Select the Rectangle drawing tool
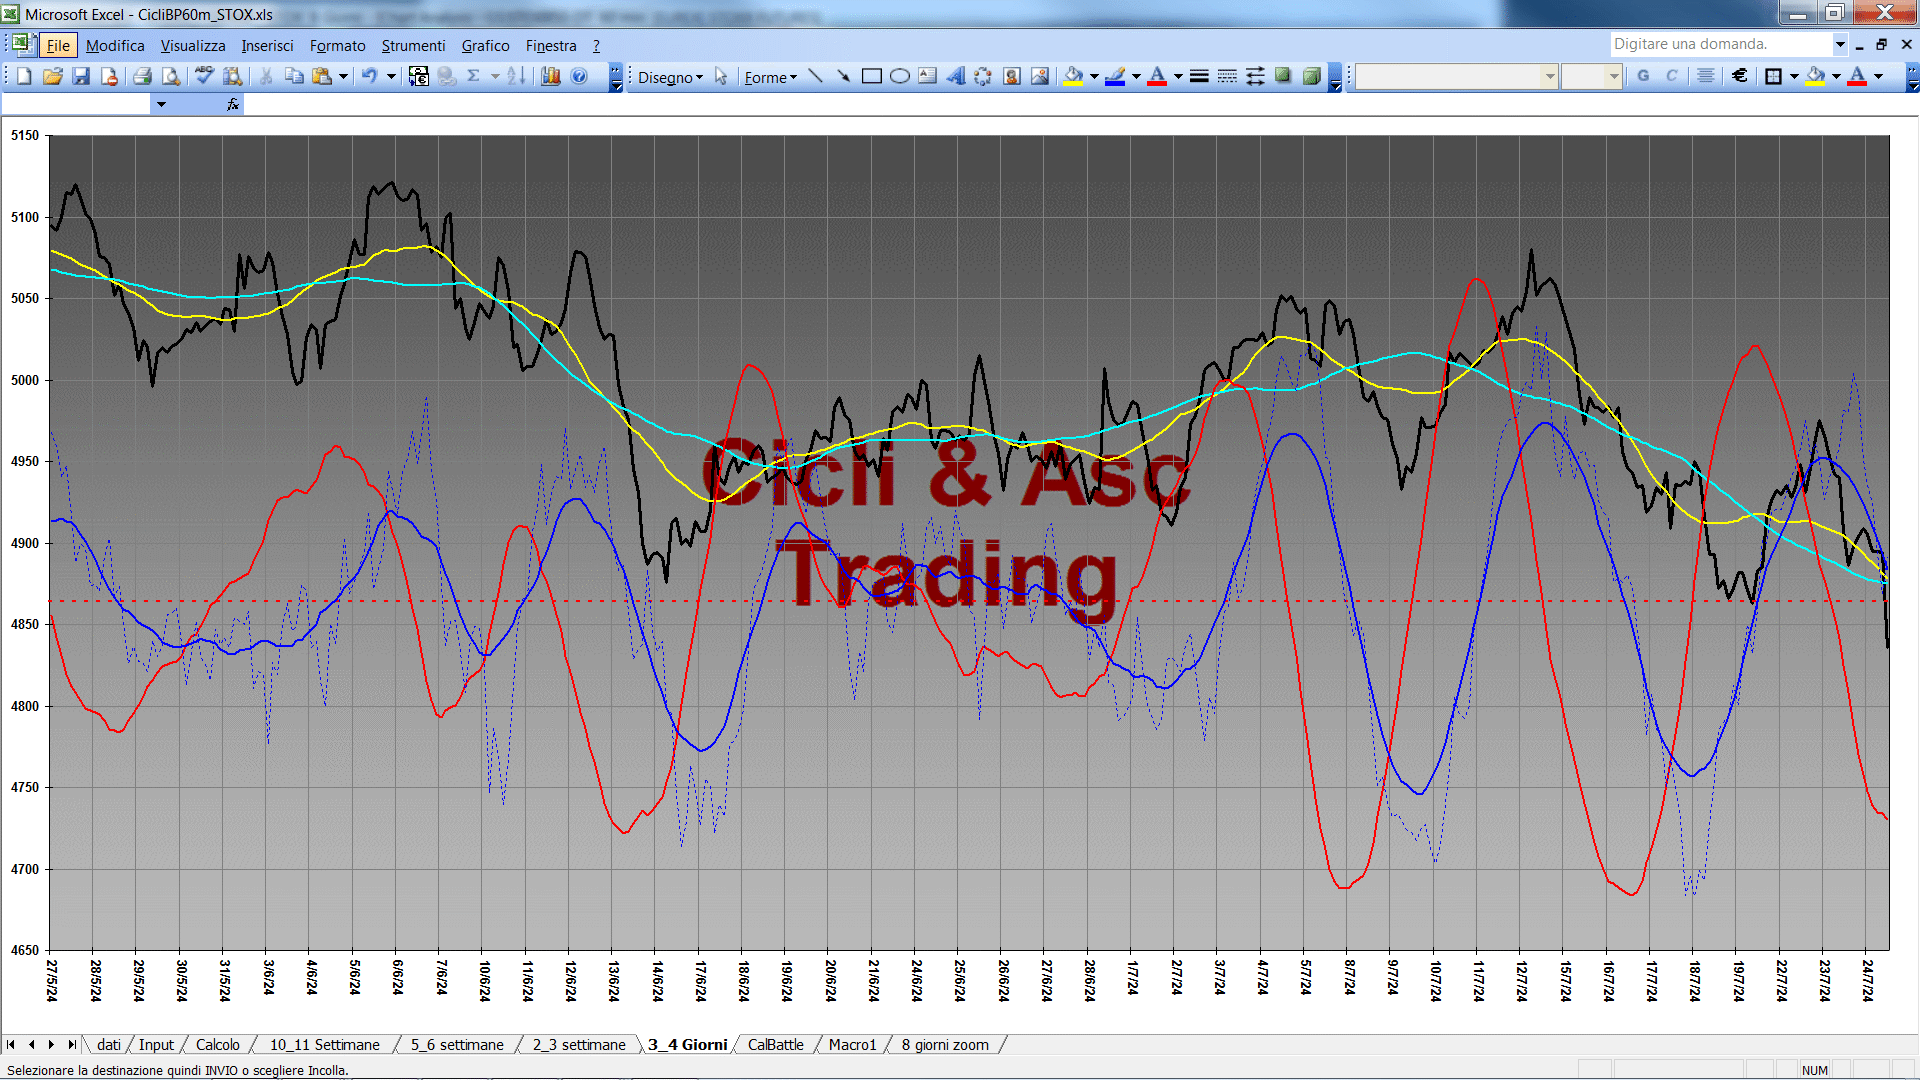Viewport: 1920px width, 1080px height. pos(871,76)
